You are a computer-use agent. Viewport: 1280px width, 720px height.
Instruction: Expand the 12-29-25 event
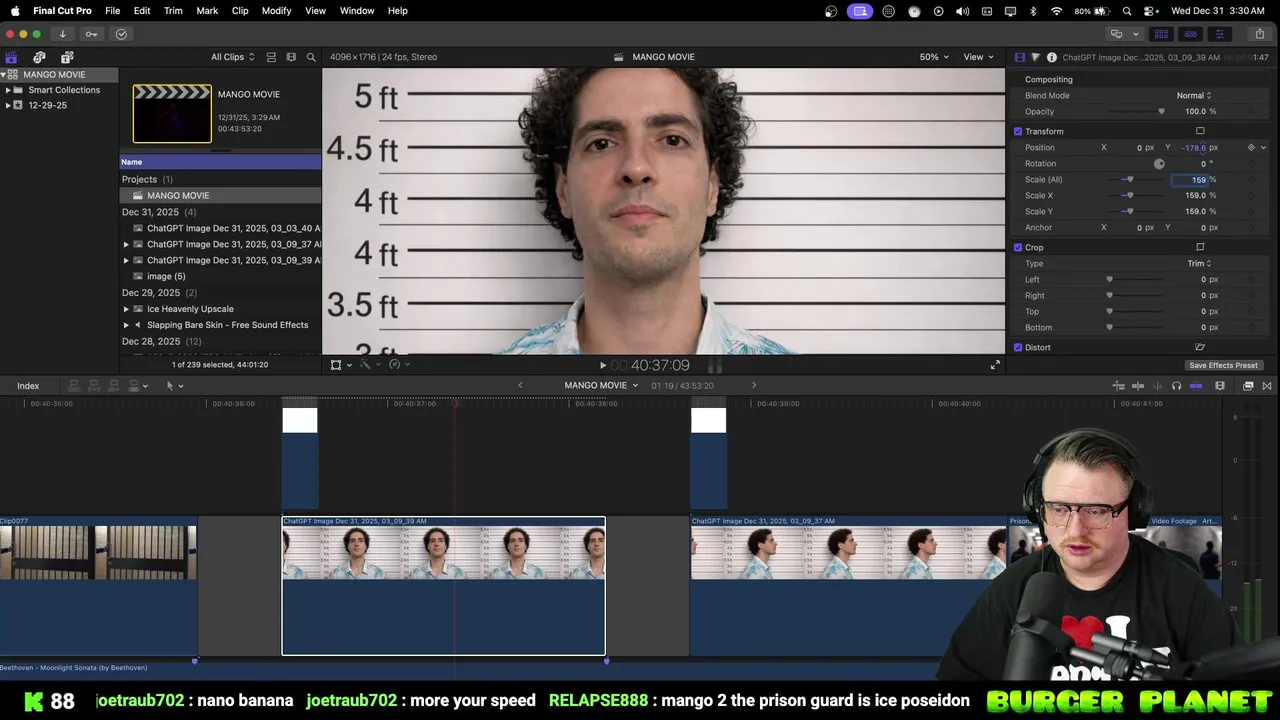[8, 105]
